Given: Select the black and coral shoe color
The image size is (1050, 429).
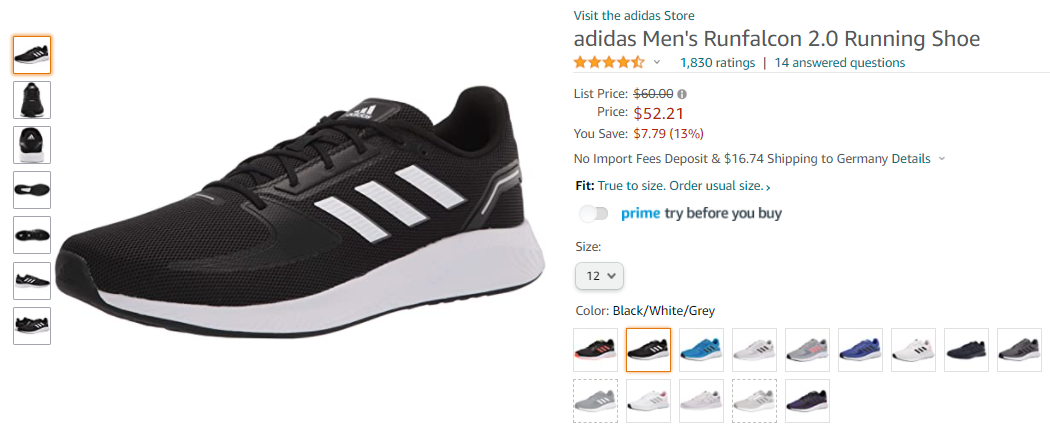Looking at the screenshot, I should pos(595,350).
